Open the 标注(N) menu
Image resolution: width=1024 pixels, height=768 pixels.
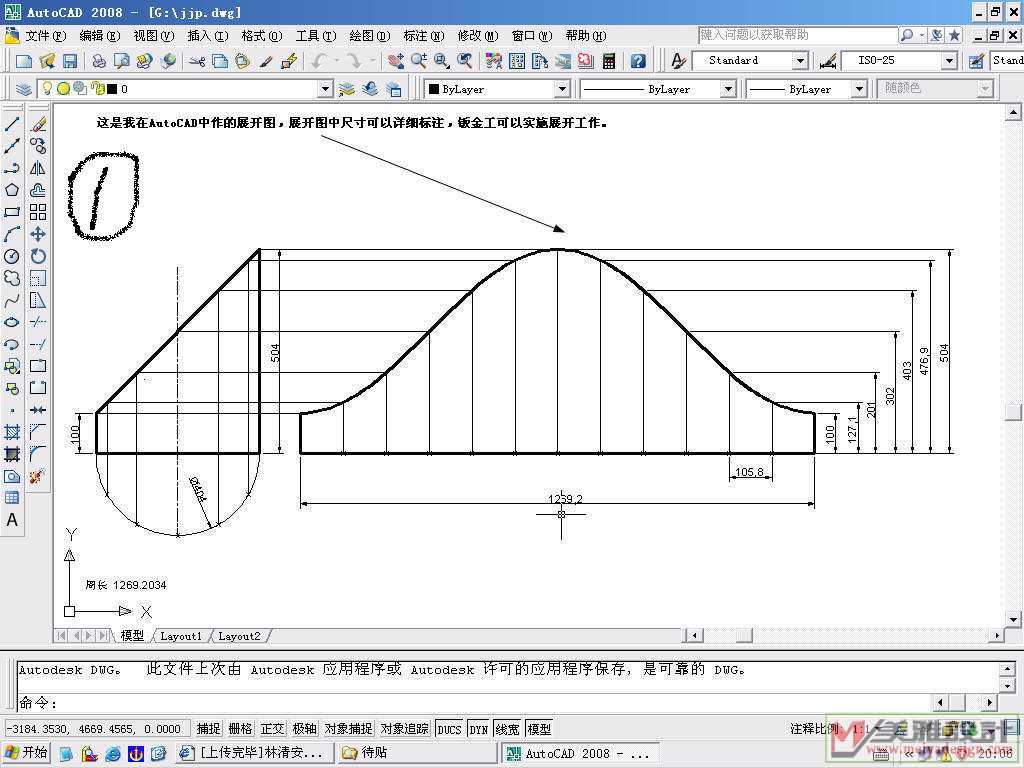(x=423, y=36)
